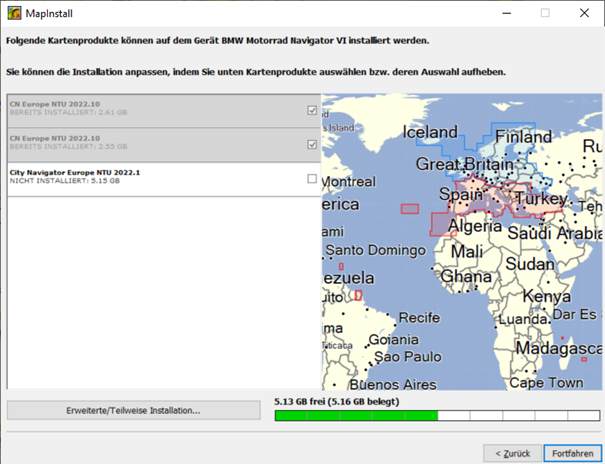
Task: Uncheck the first CN Europe NTU 2022.10 checkbox
Action: point(312,110)
